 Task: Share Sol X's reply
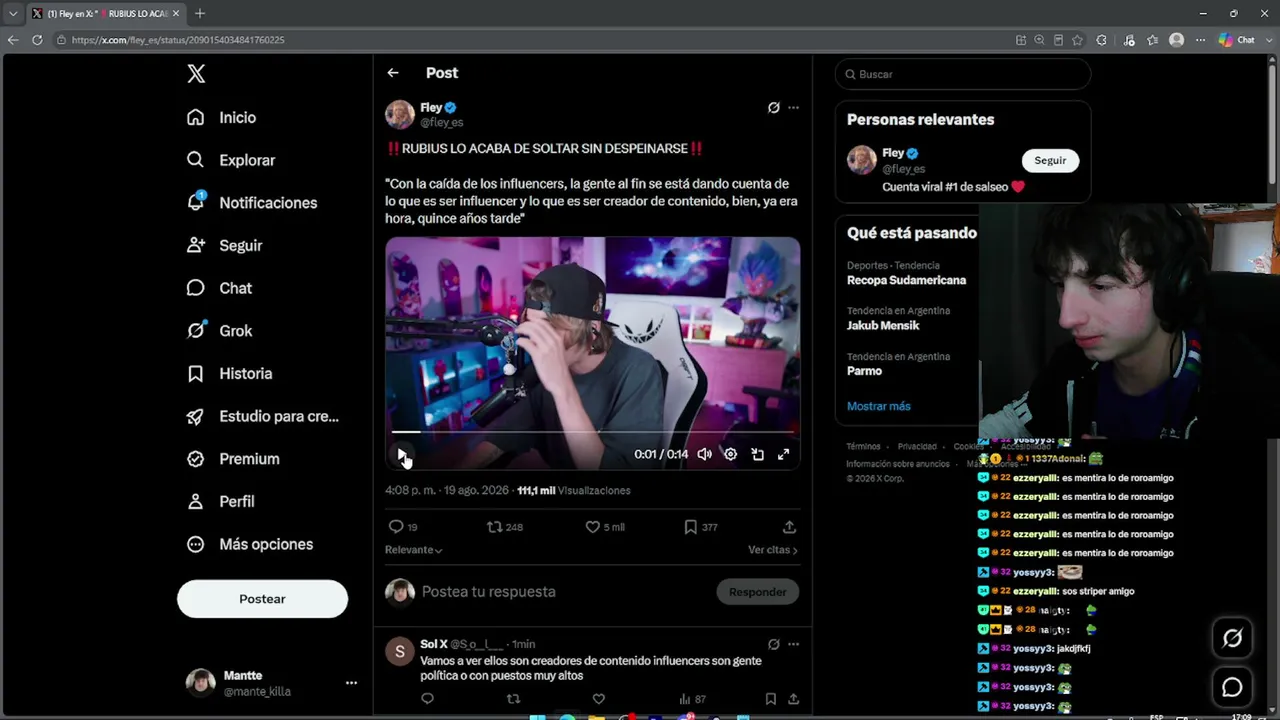click(793, 699)
